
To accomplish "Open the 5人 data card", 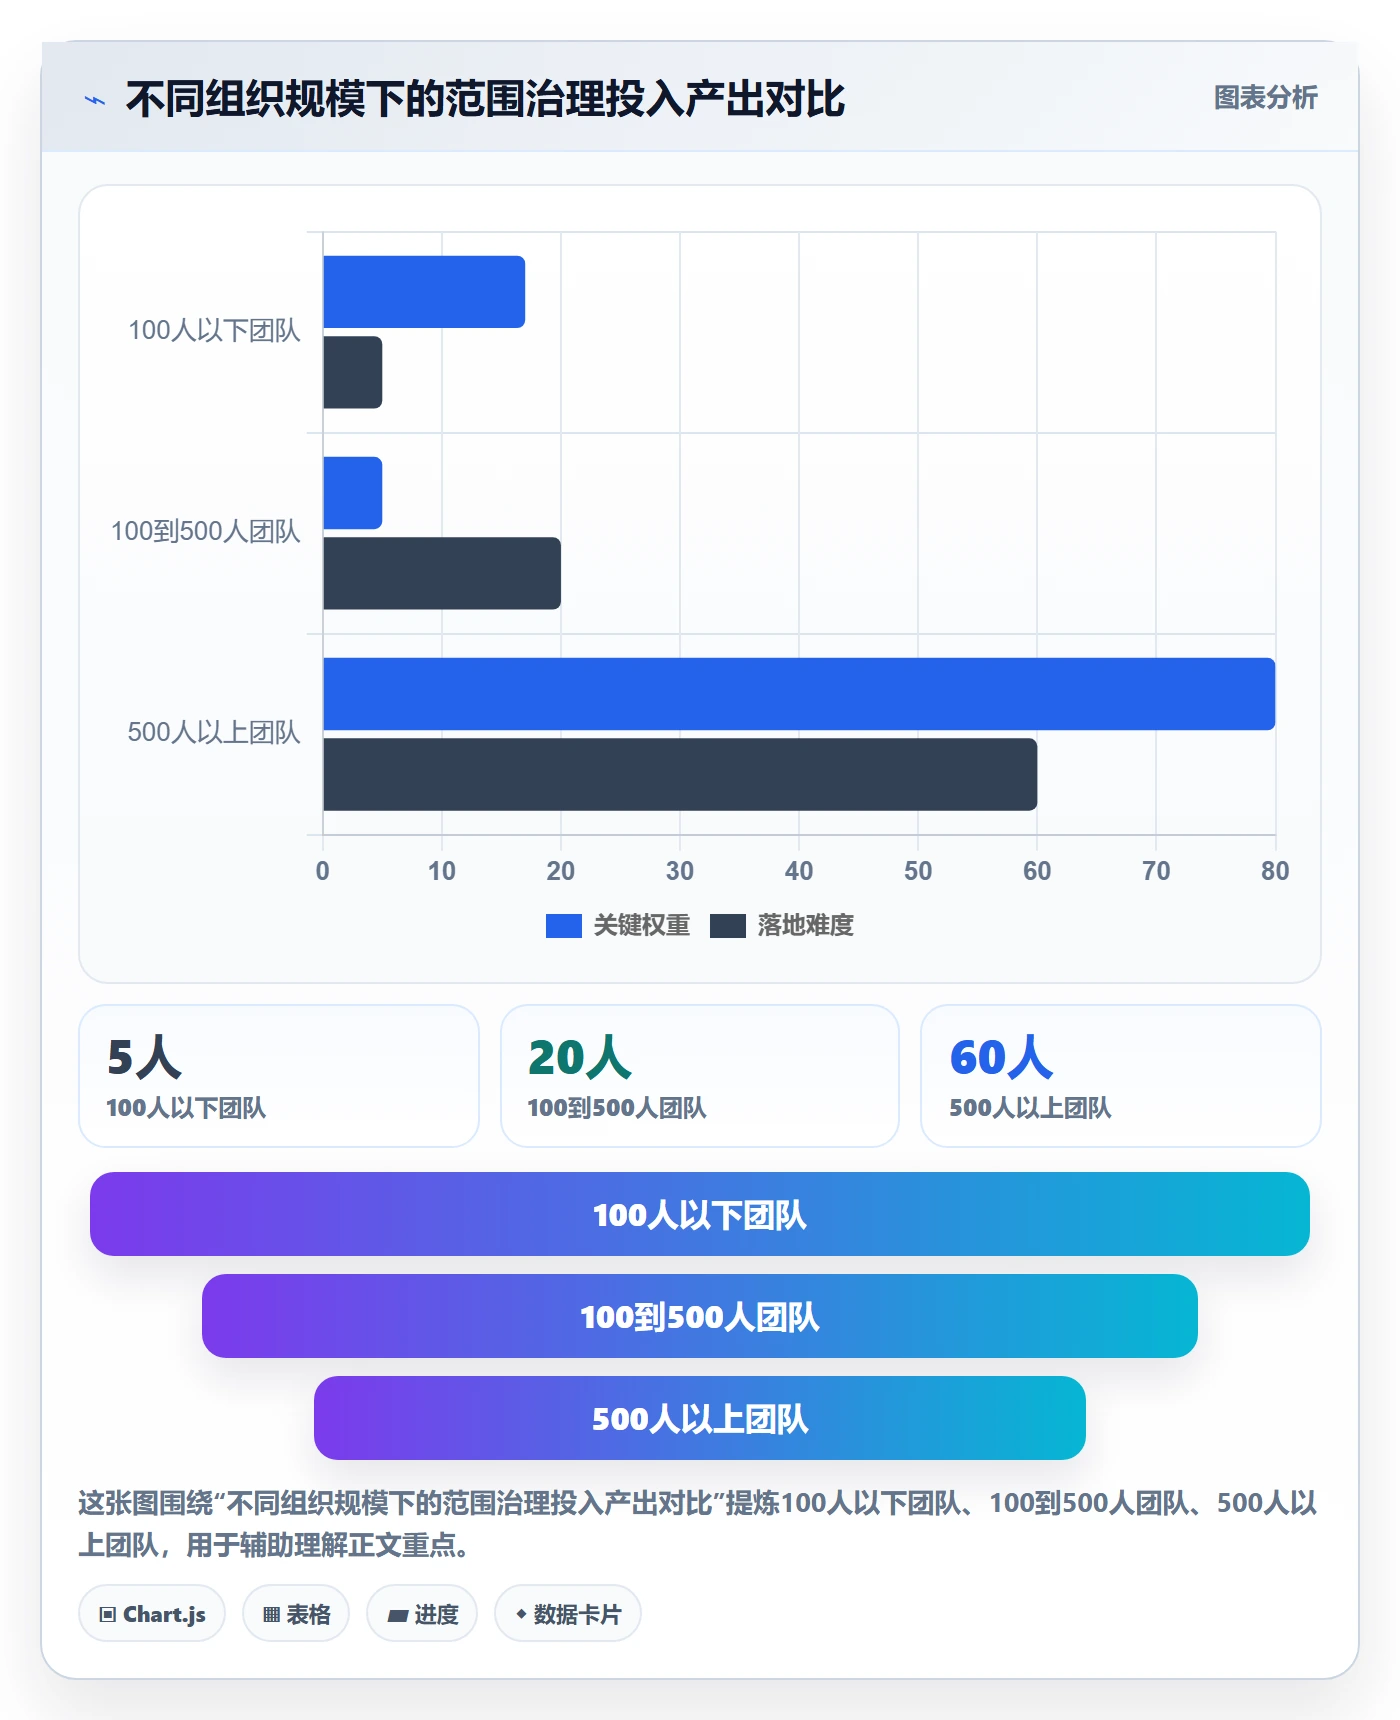I will click(279, 1076).
